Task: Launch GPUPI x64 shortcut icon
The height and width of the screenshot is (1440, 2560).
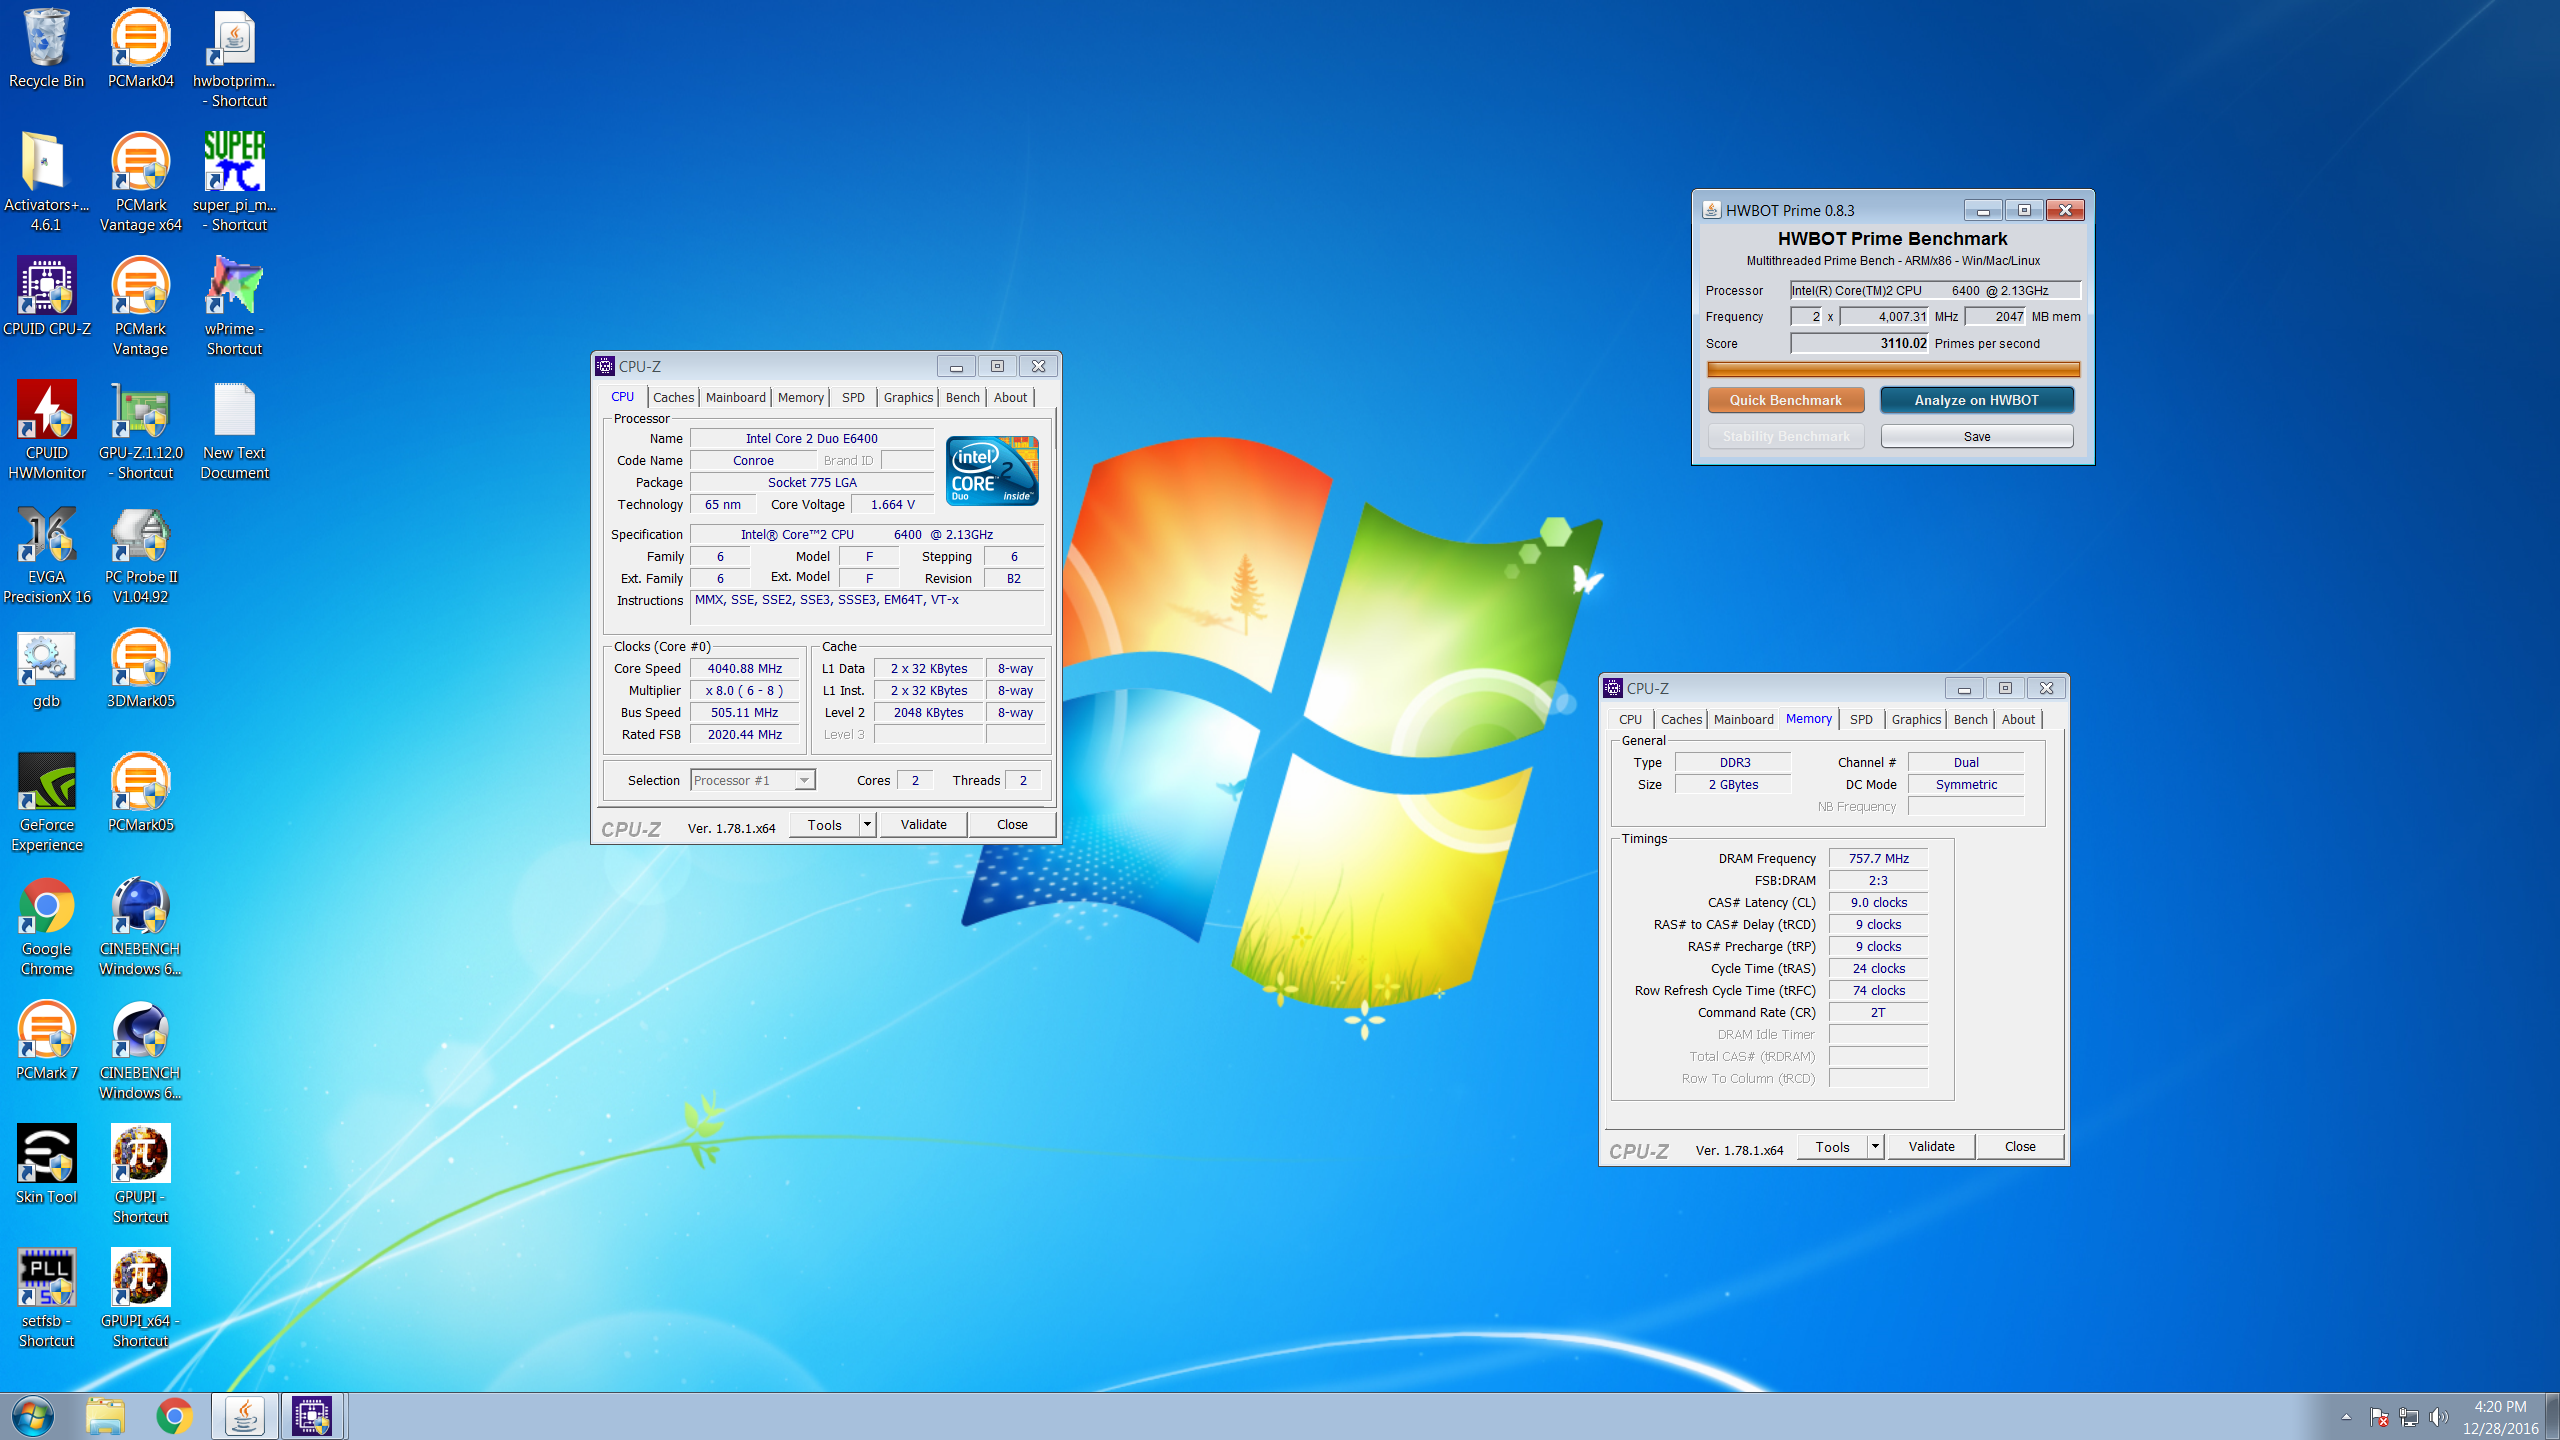Action: click(x=140, y=1298)
